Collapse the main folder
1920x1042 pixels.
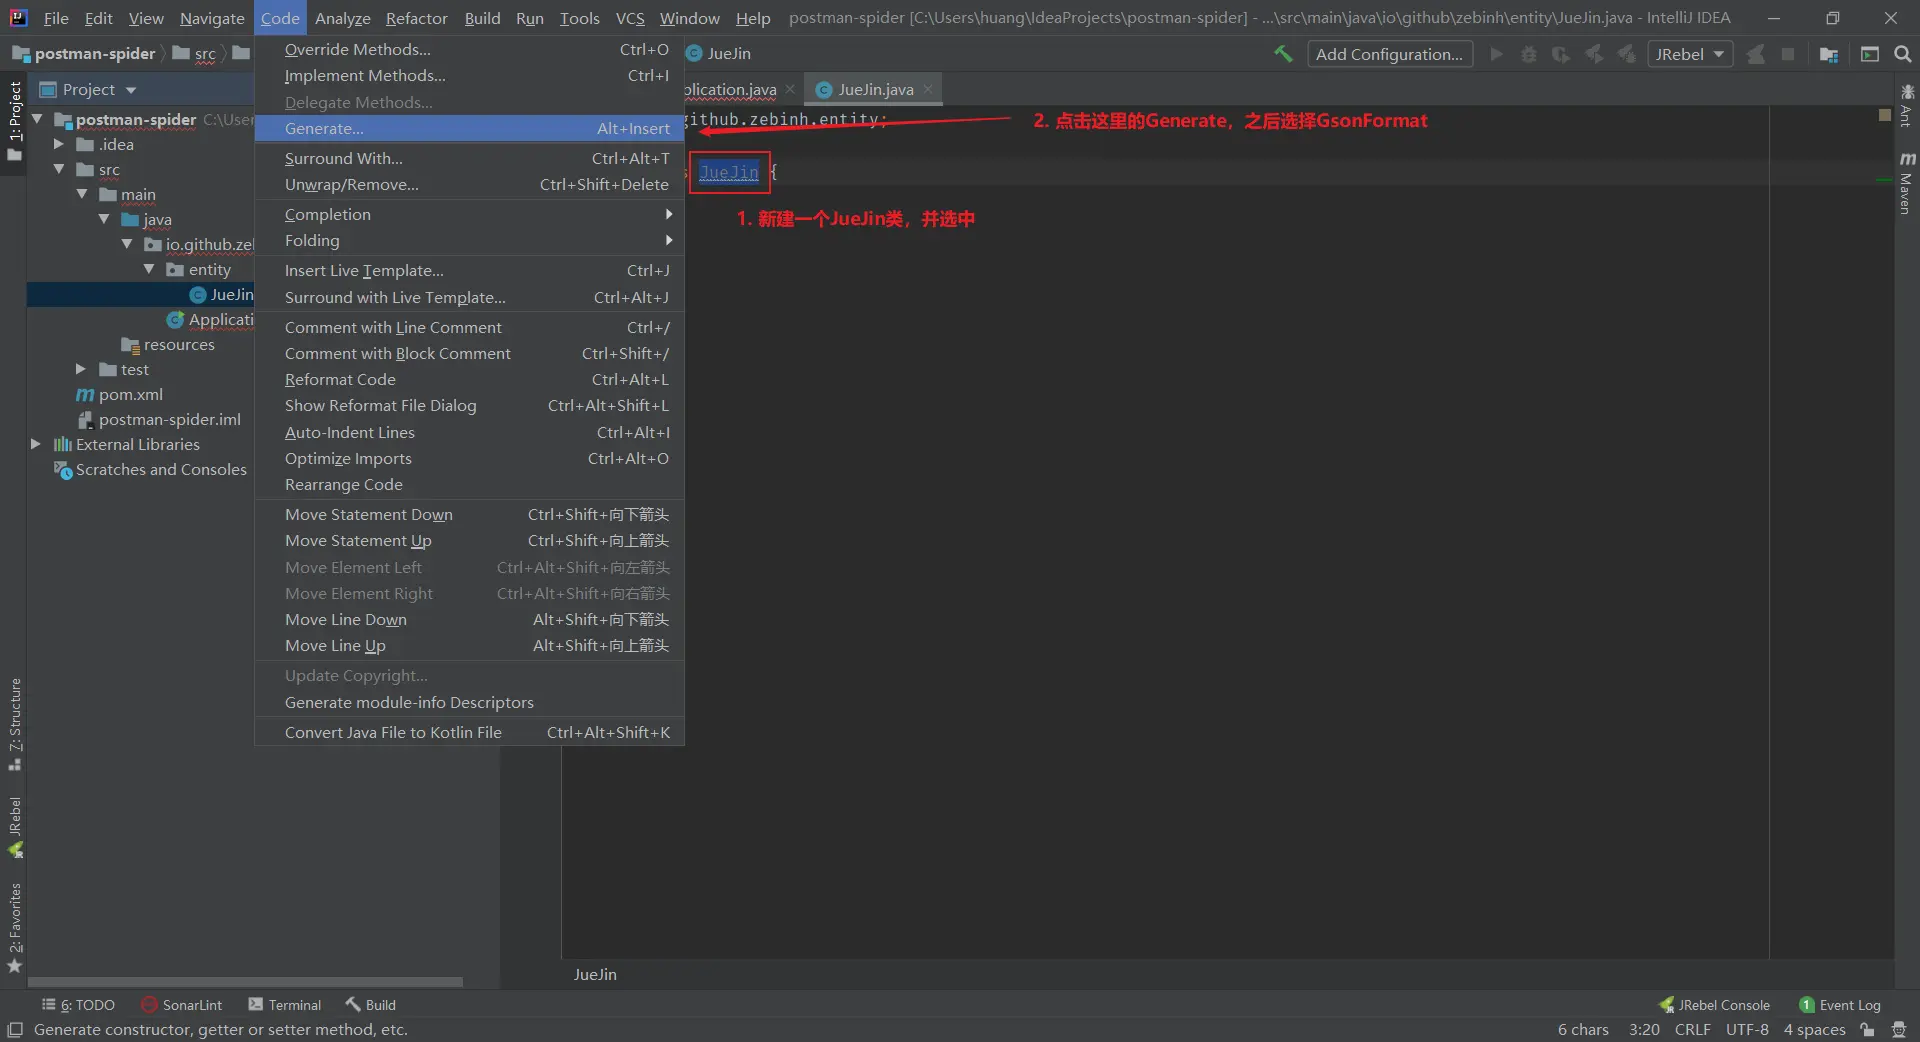click(x=82, y=194)
